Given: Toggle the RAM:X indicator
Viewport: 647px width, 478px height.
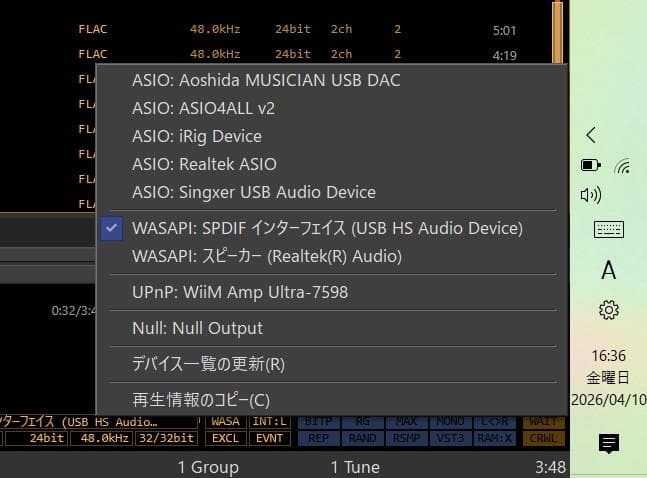Looking at the screenshot, I should point(495,438).
